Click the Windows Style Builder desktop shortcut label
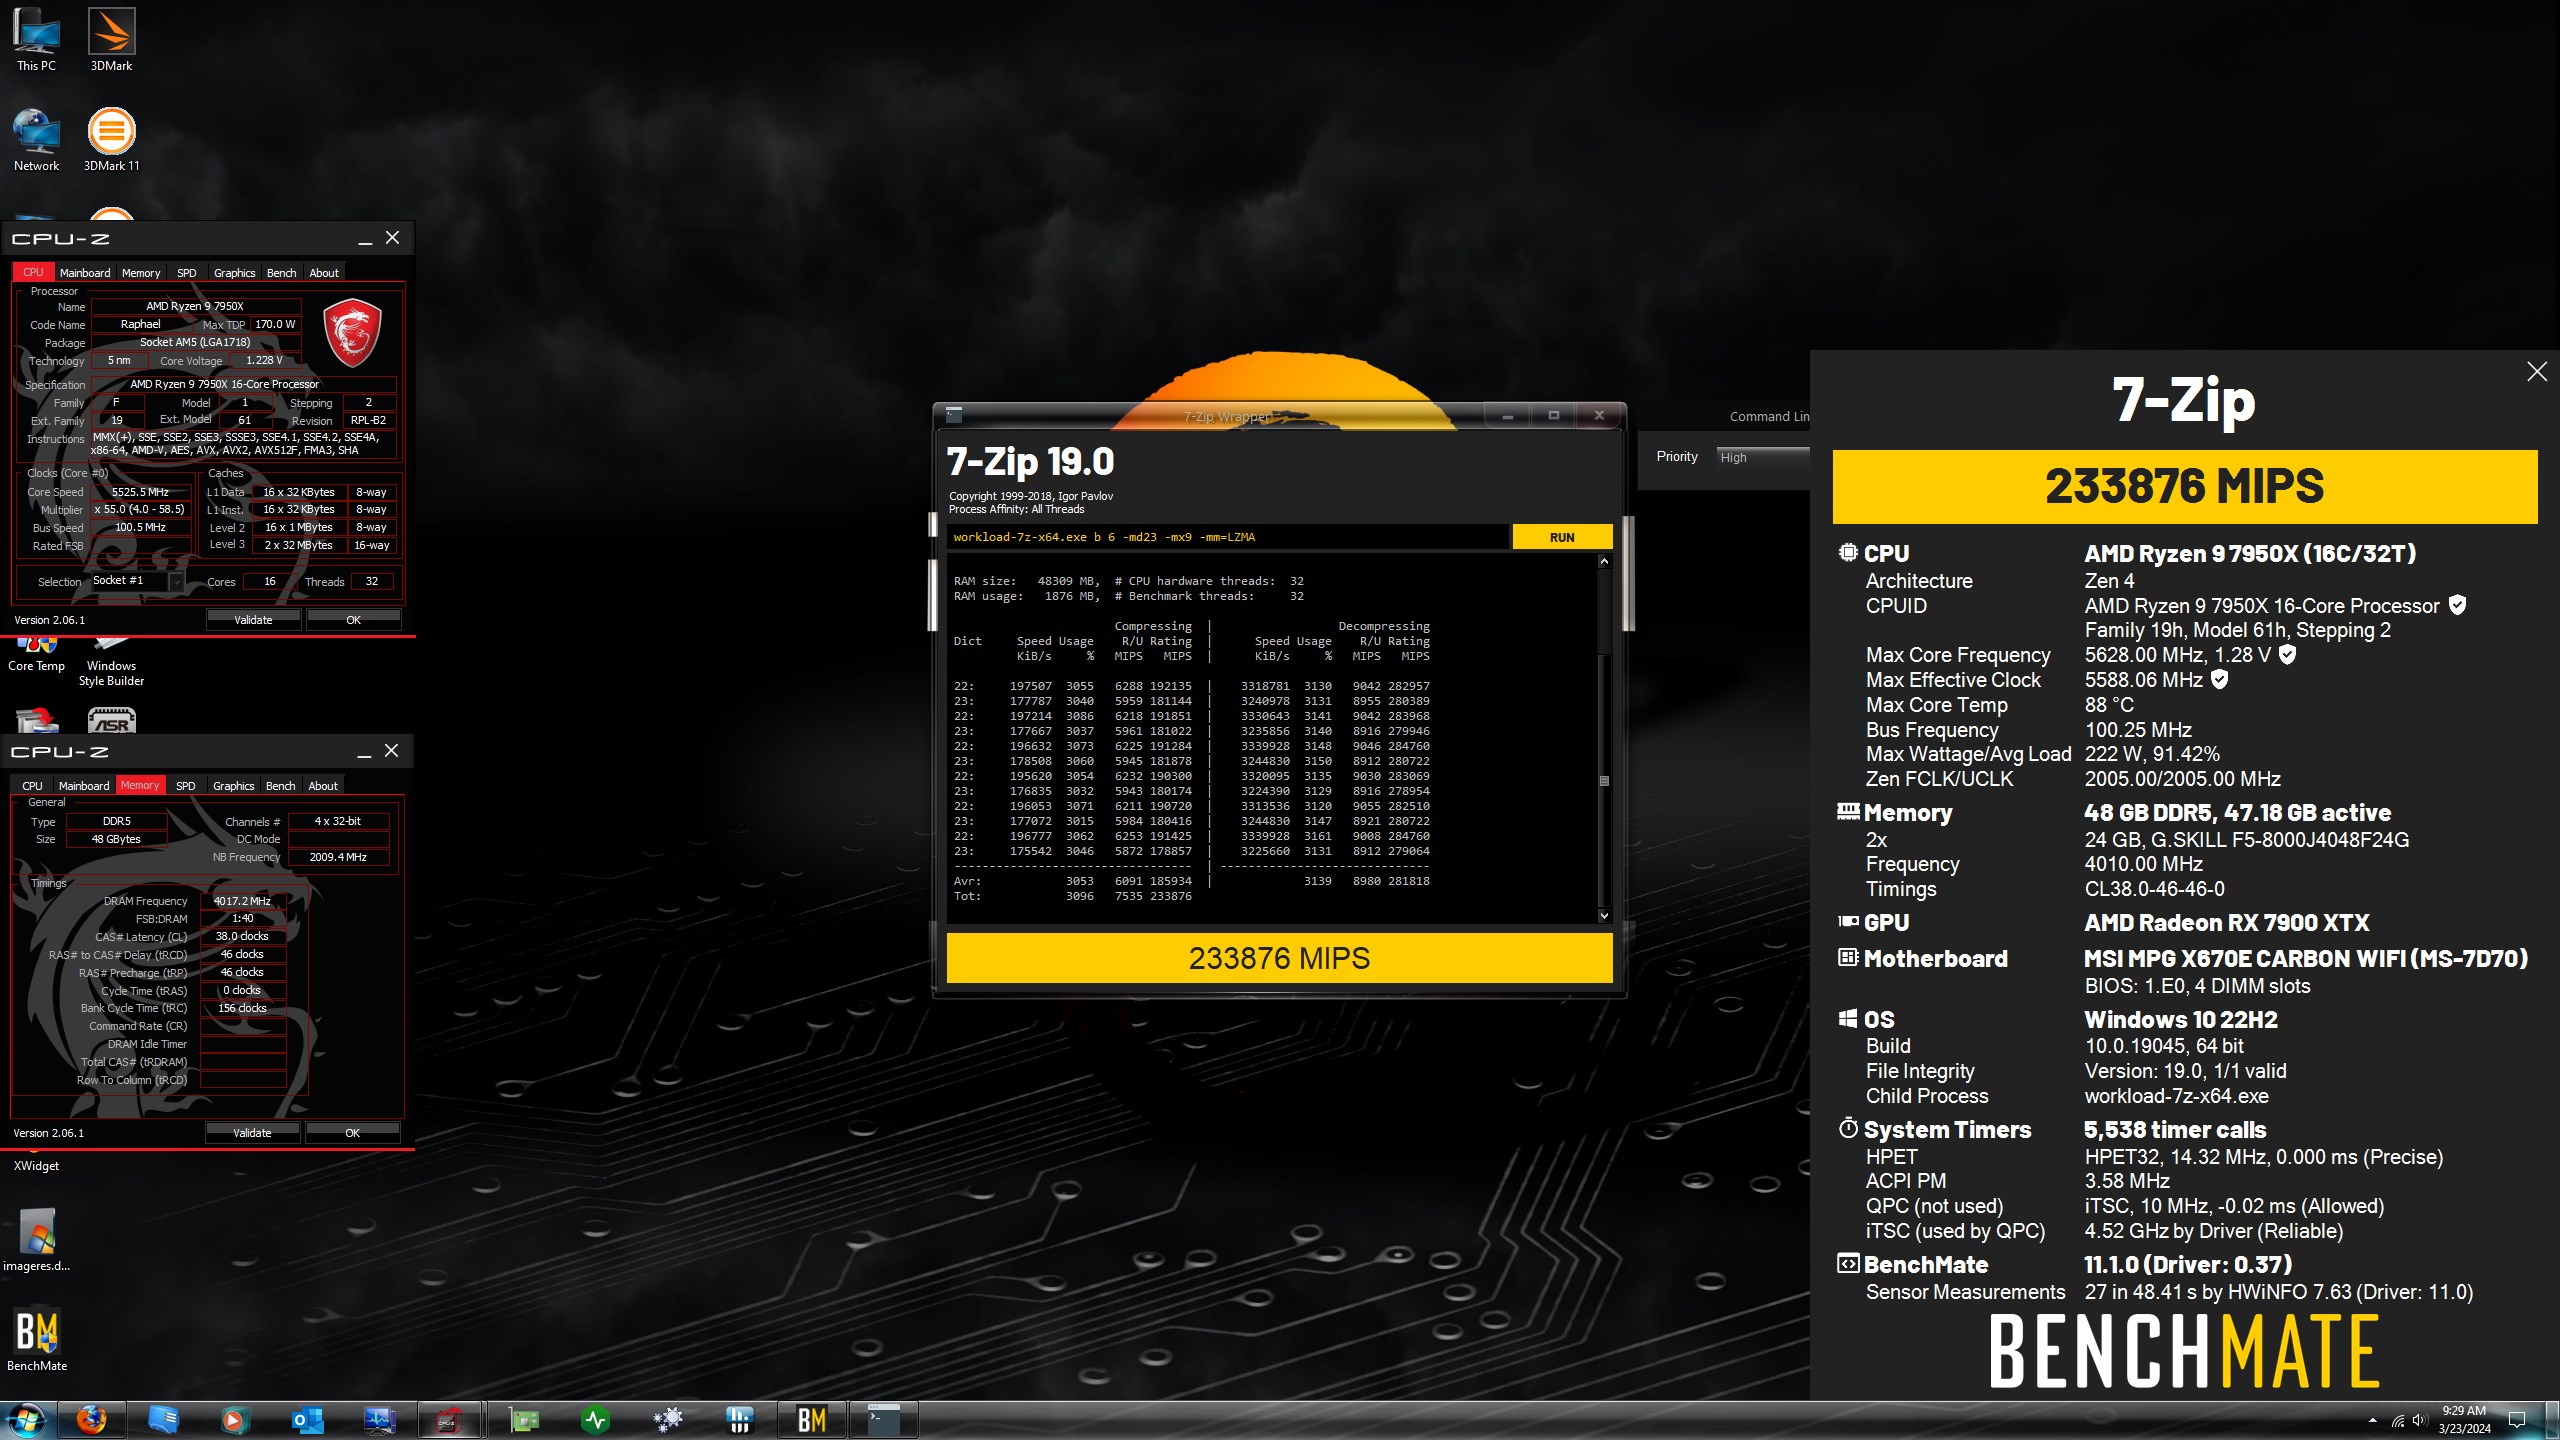2560x1440 pixels. (x=111, y=673)
